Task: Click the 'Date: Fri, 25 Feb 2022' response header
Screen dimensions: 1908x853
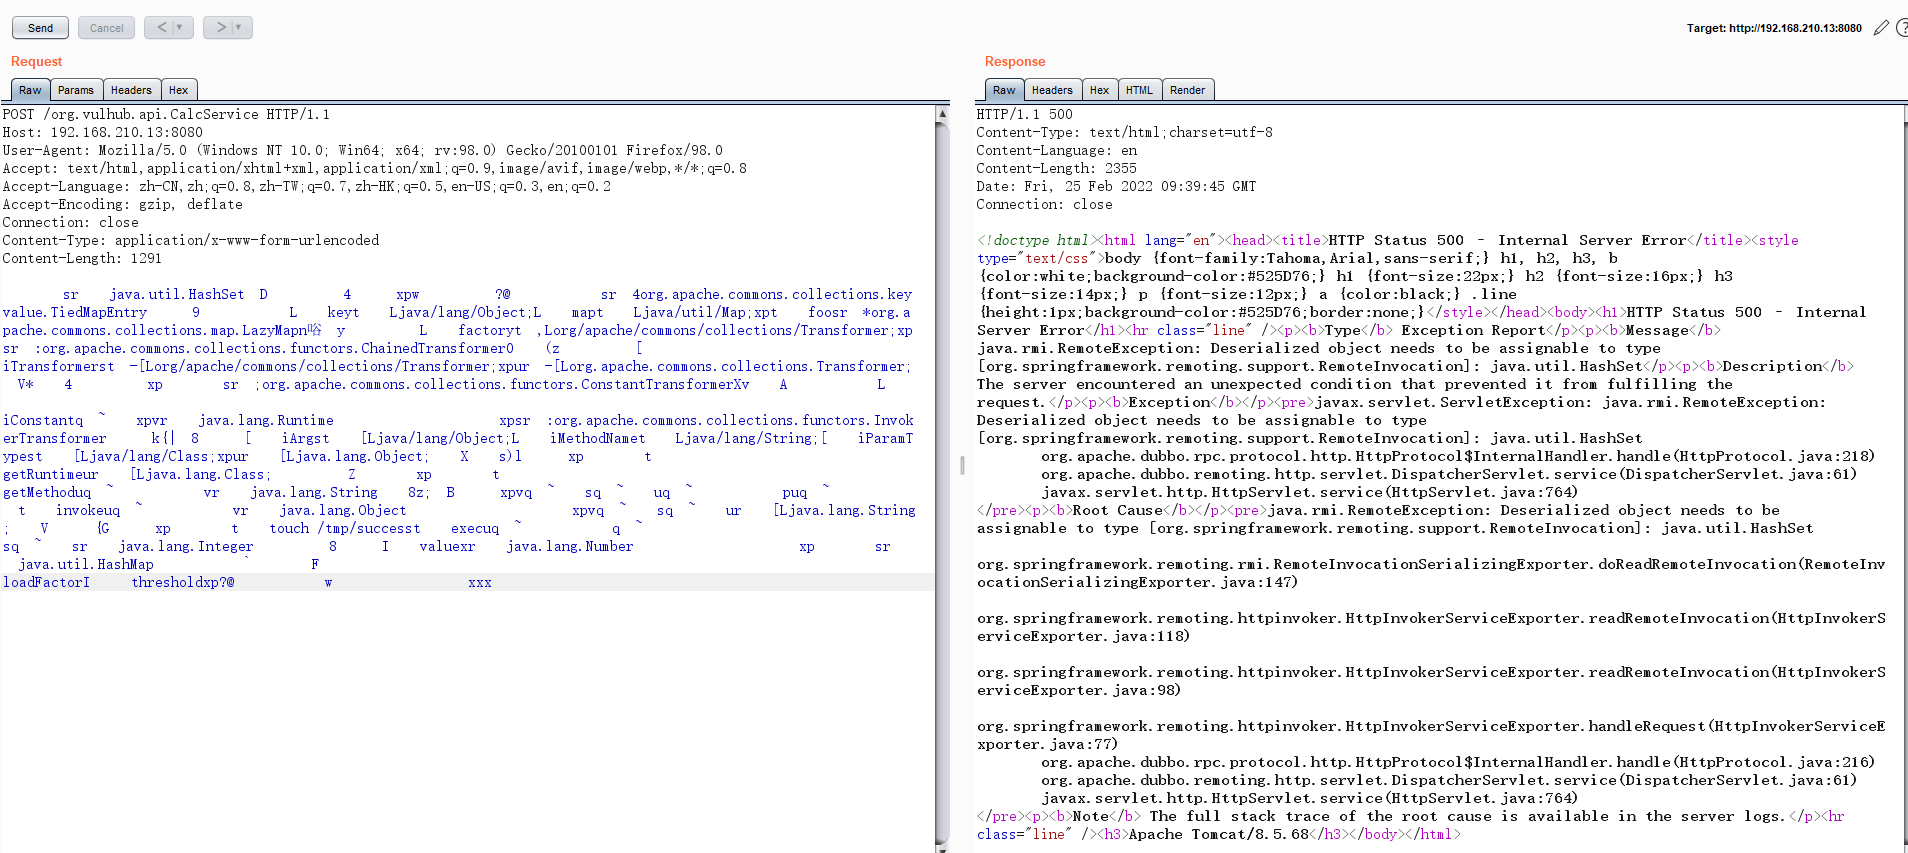Action: [x=1116, y=186]
